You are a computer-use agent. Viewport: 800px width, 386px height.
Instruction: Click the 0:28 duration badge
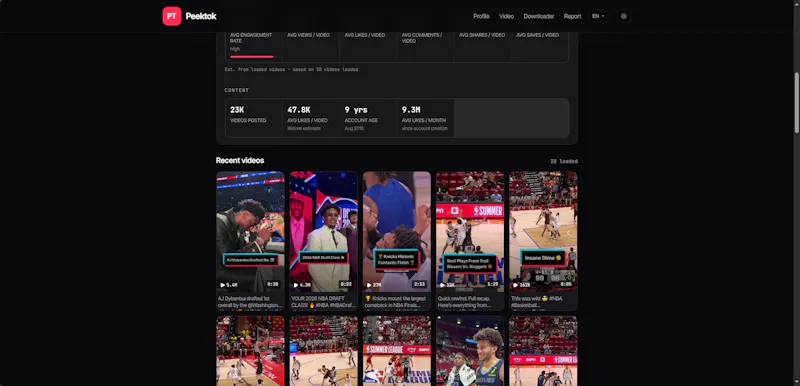[273, 285]
